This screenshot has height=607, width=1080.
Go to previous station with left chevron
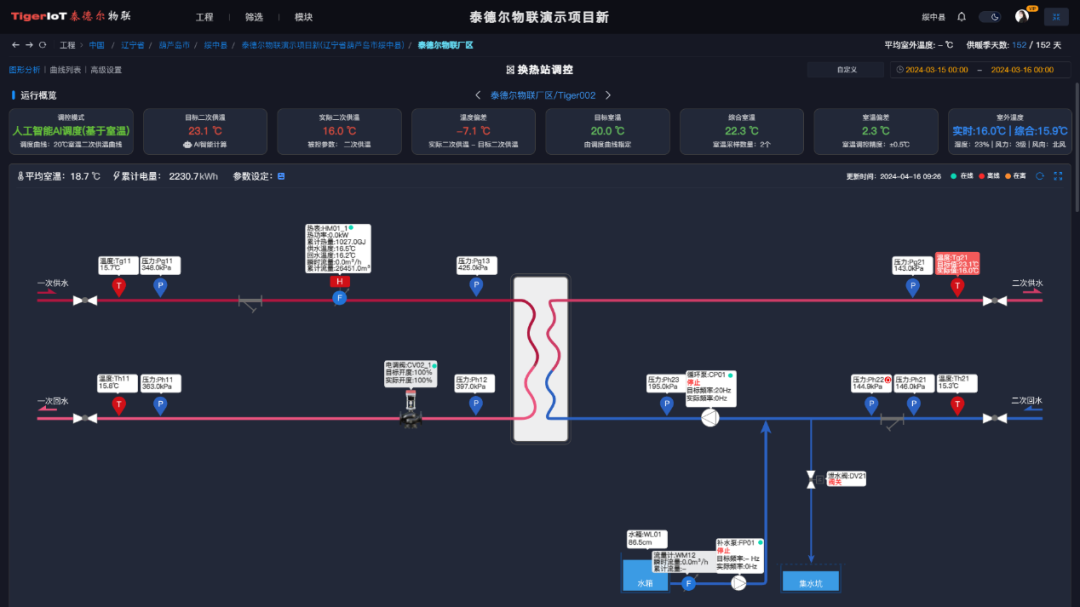coord(478,96)
